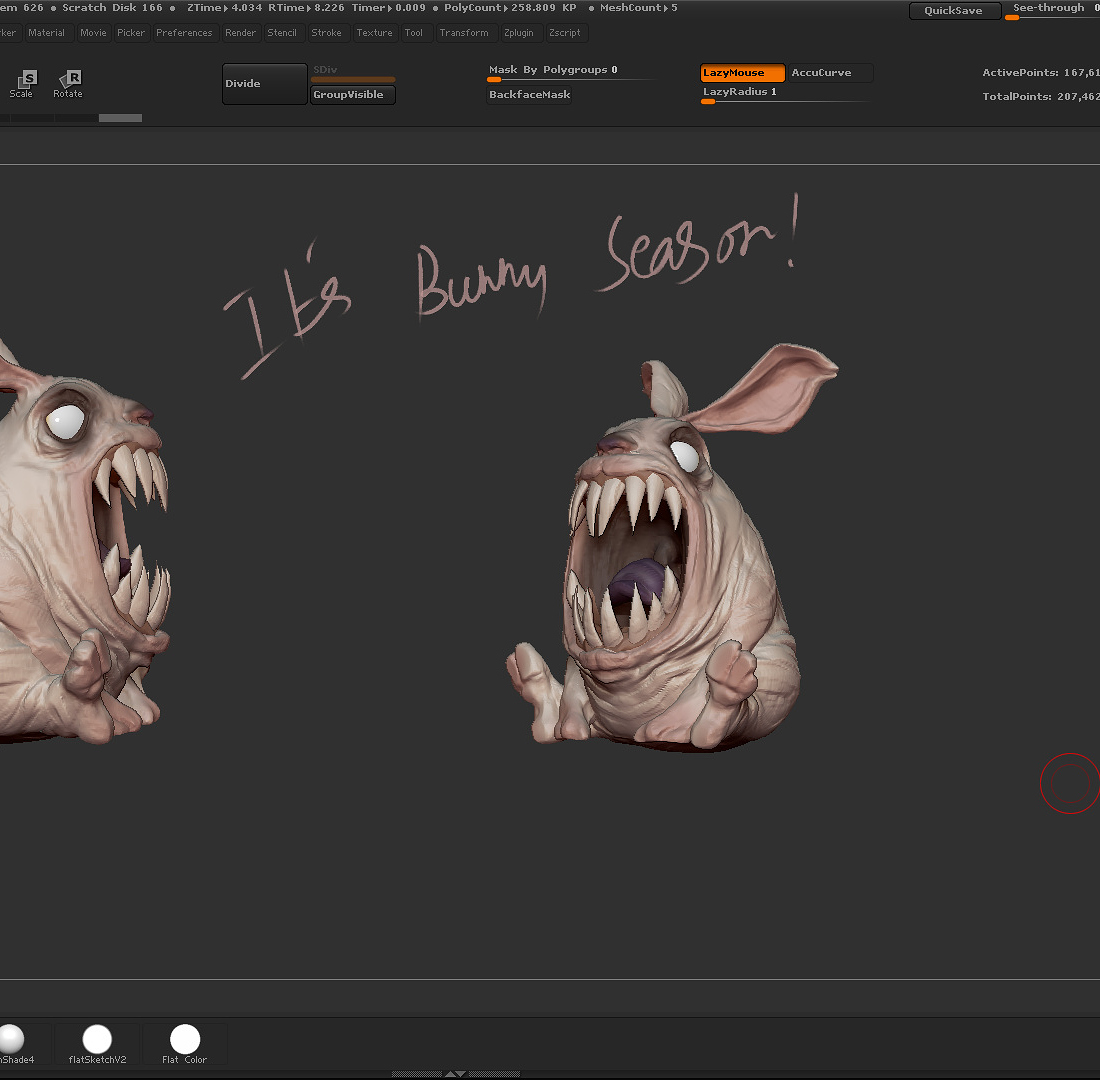Adjust the SDiv slider
This screenshot has width=1100, height=1080.
[x=353, y=73]
